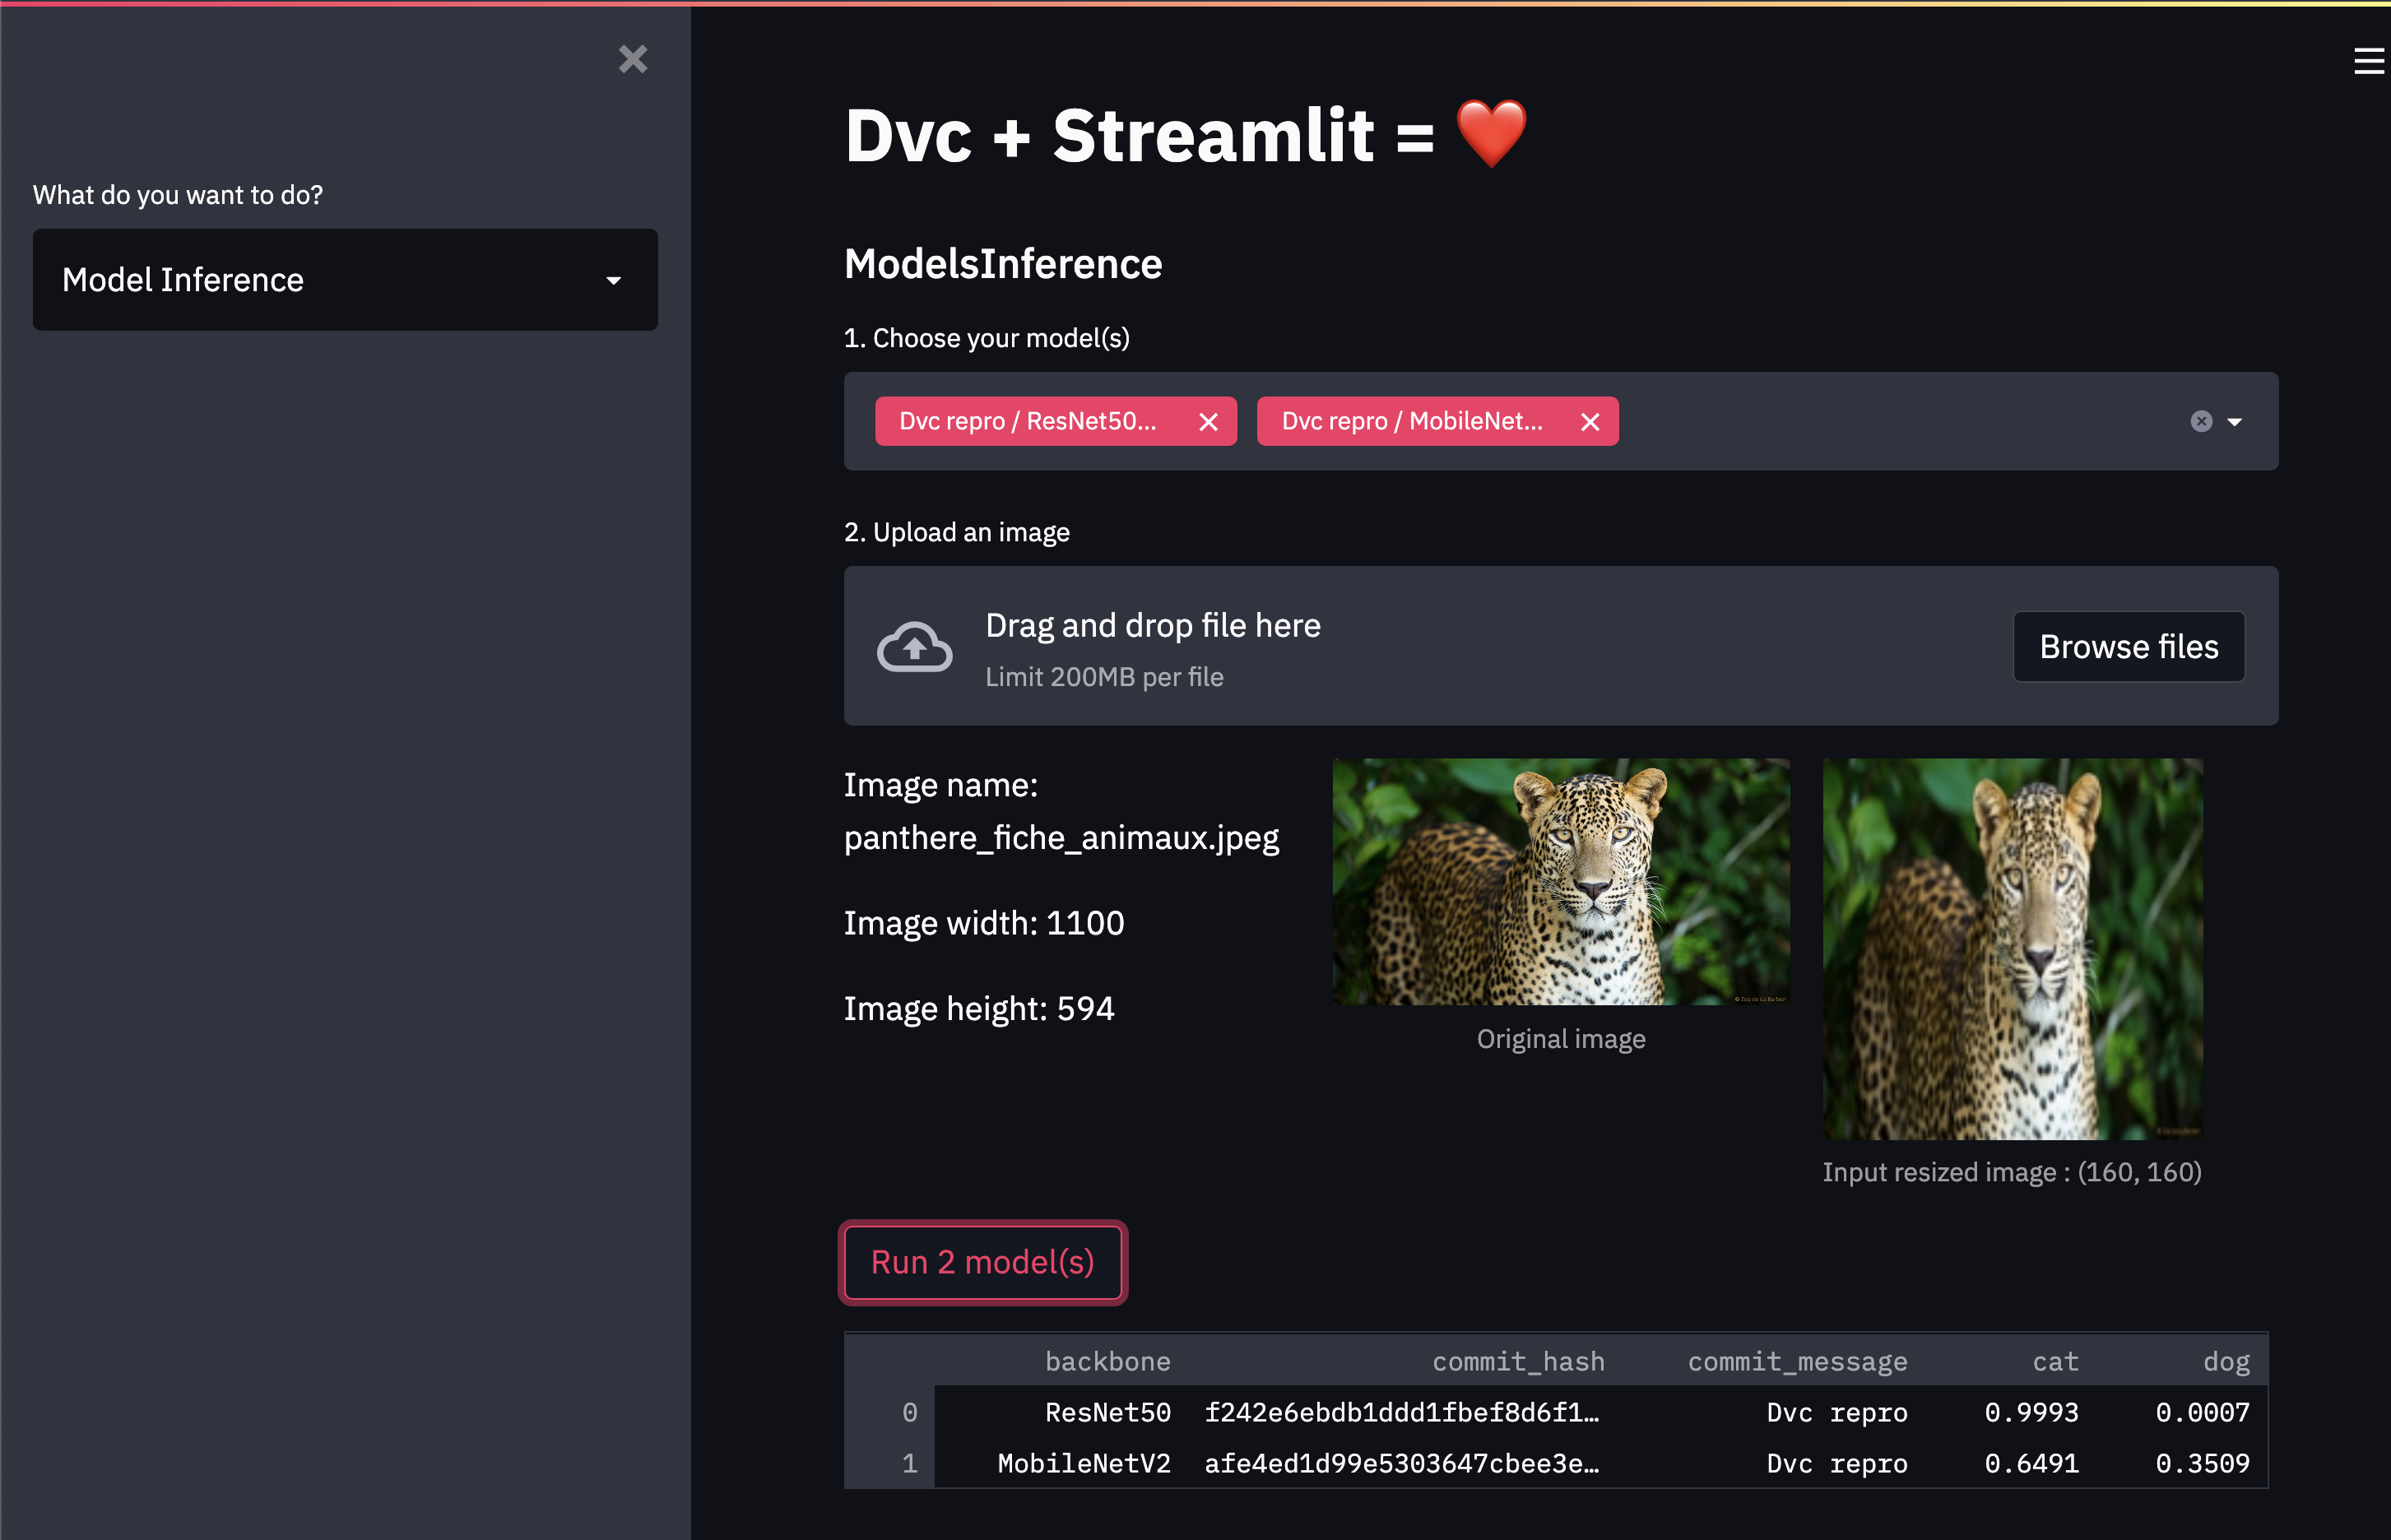This screenshot has width=2391, height=1540.
Task: Click Browse files button
Action: (x=2126, y=647)
